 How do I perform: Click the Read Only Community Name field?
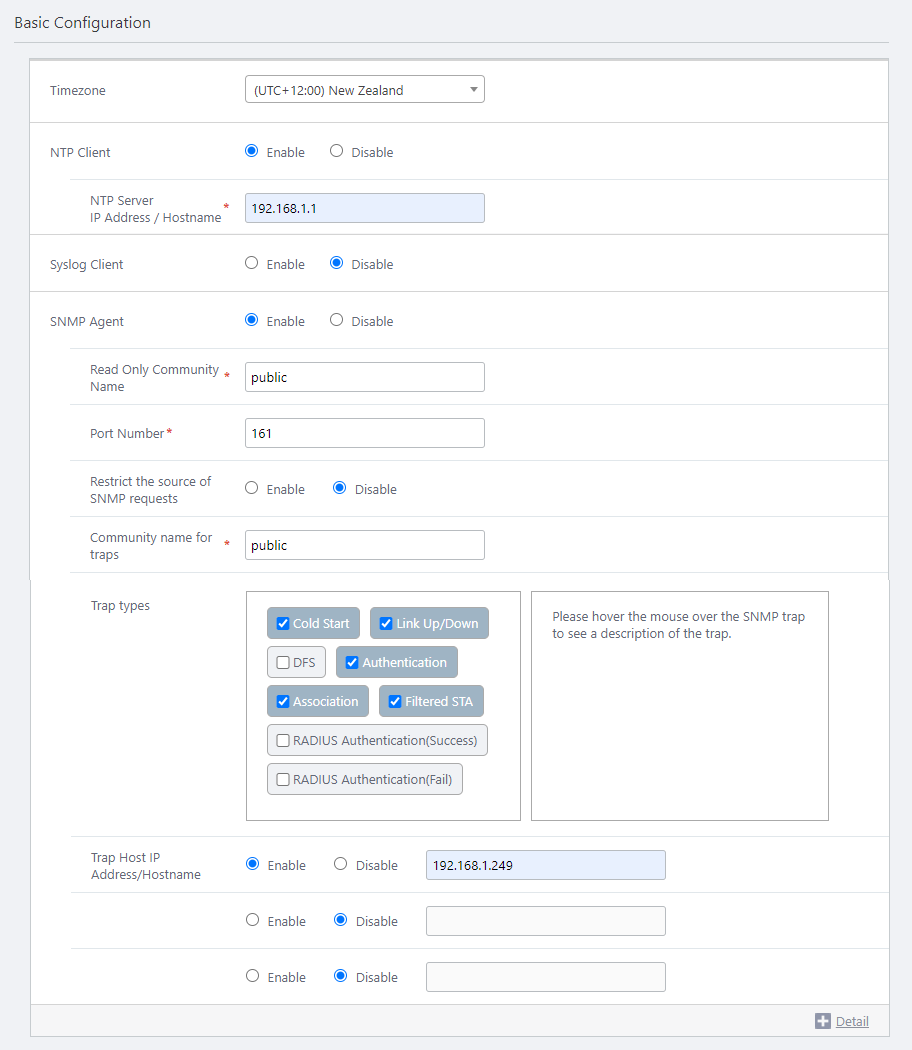coord(364,377)
